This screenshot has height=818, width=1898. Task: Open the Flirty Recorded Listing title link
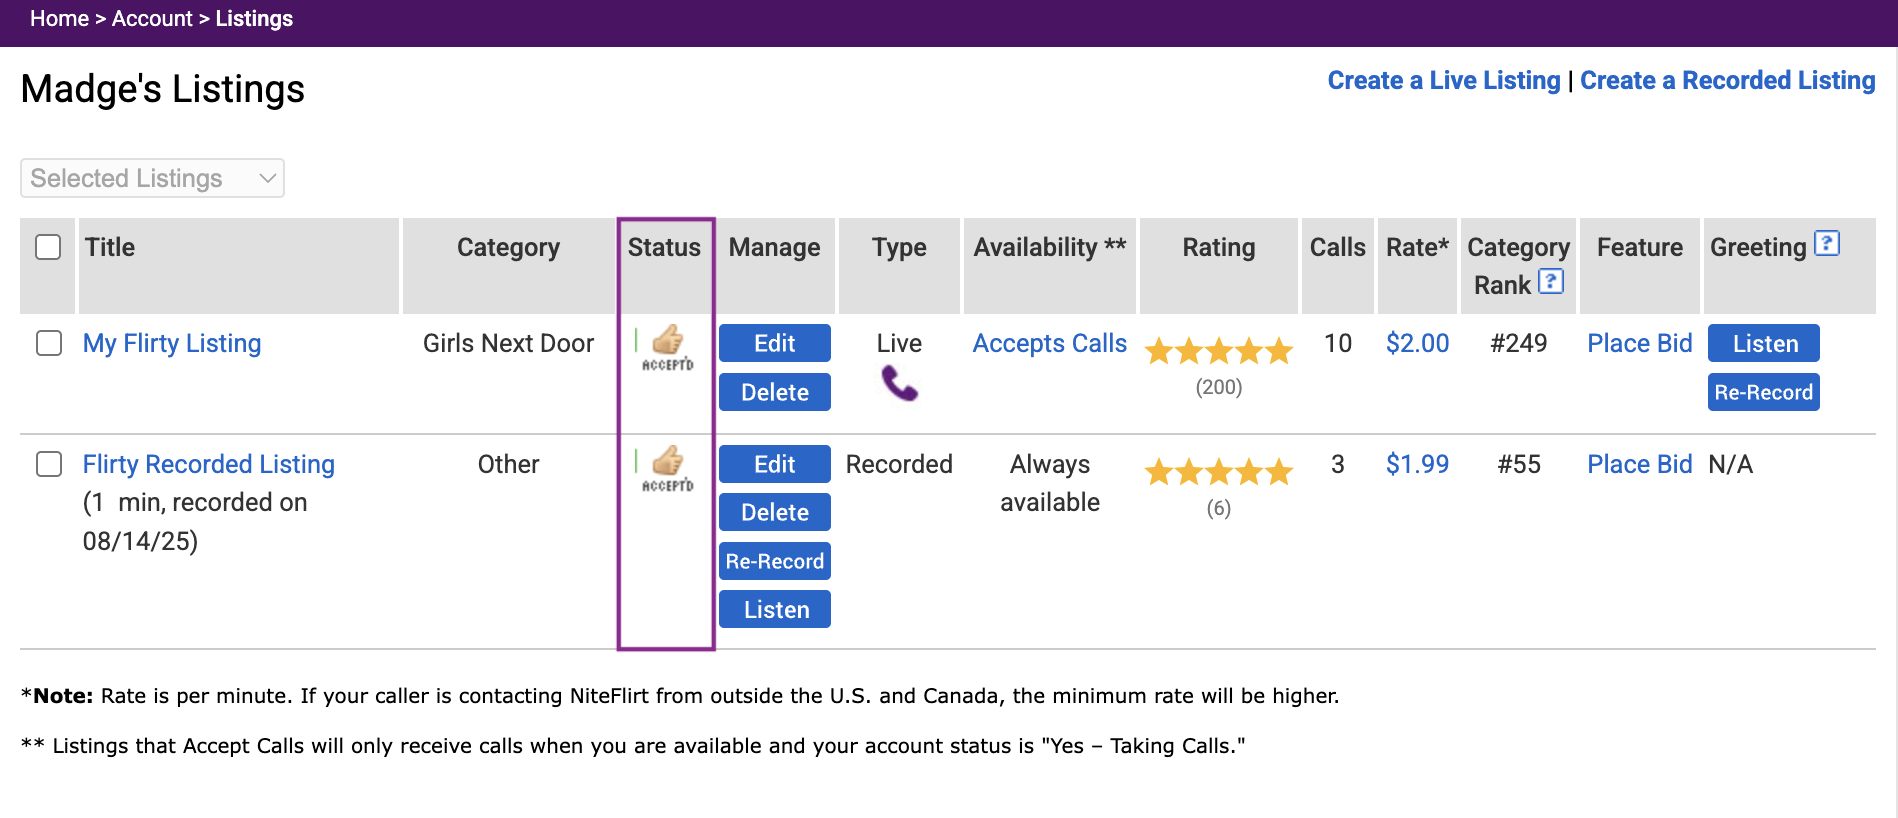coord(209,464)
